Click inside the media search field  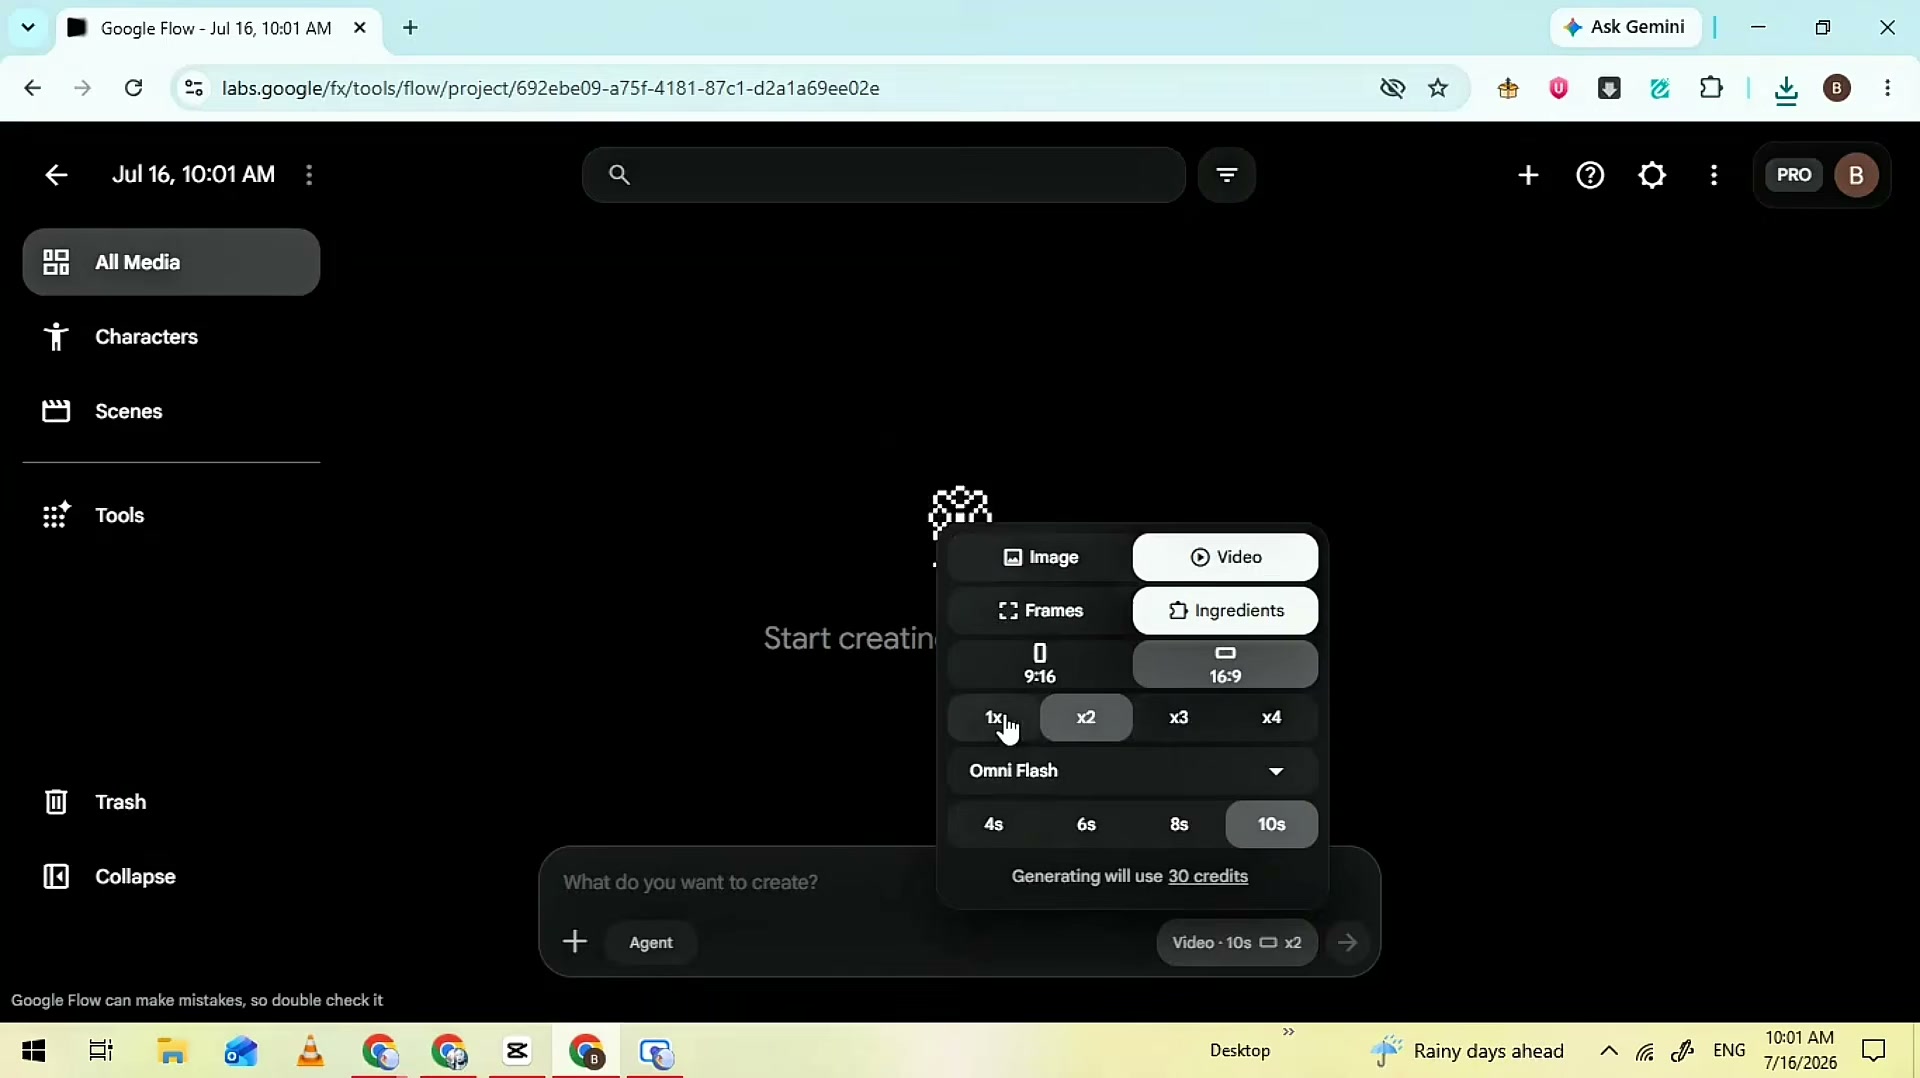pyautogui.click(x=884, y=175)
